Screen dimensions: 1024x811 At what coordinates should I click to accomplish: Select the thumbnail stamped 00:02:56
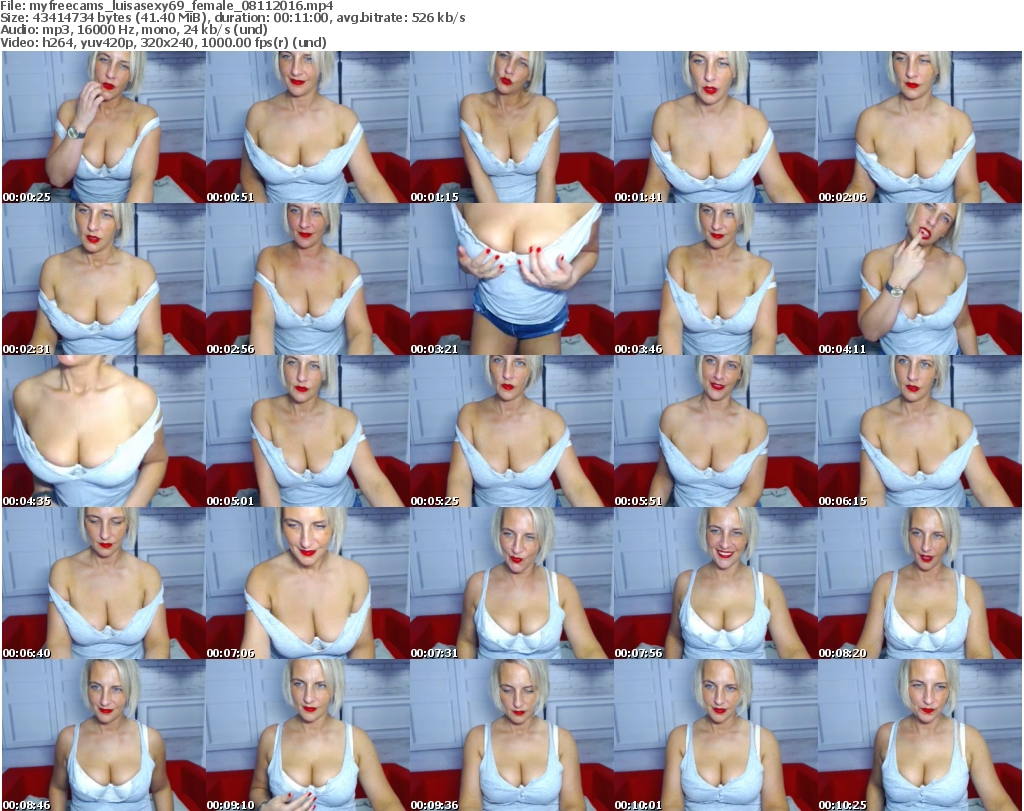(308, 279)
